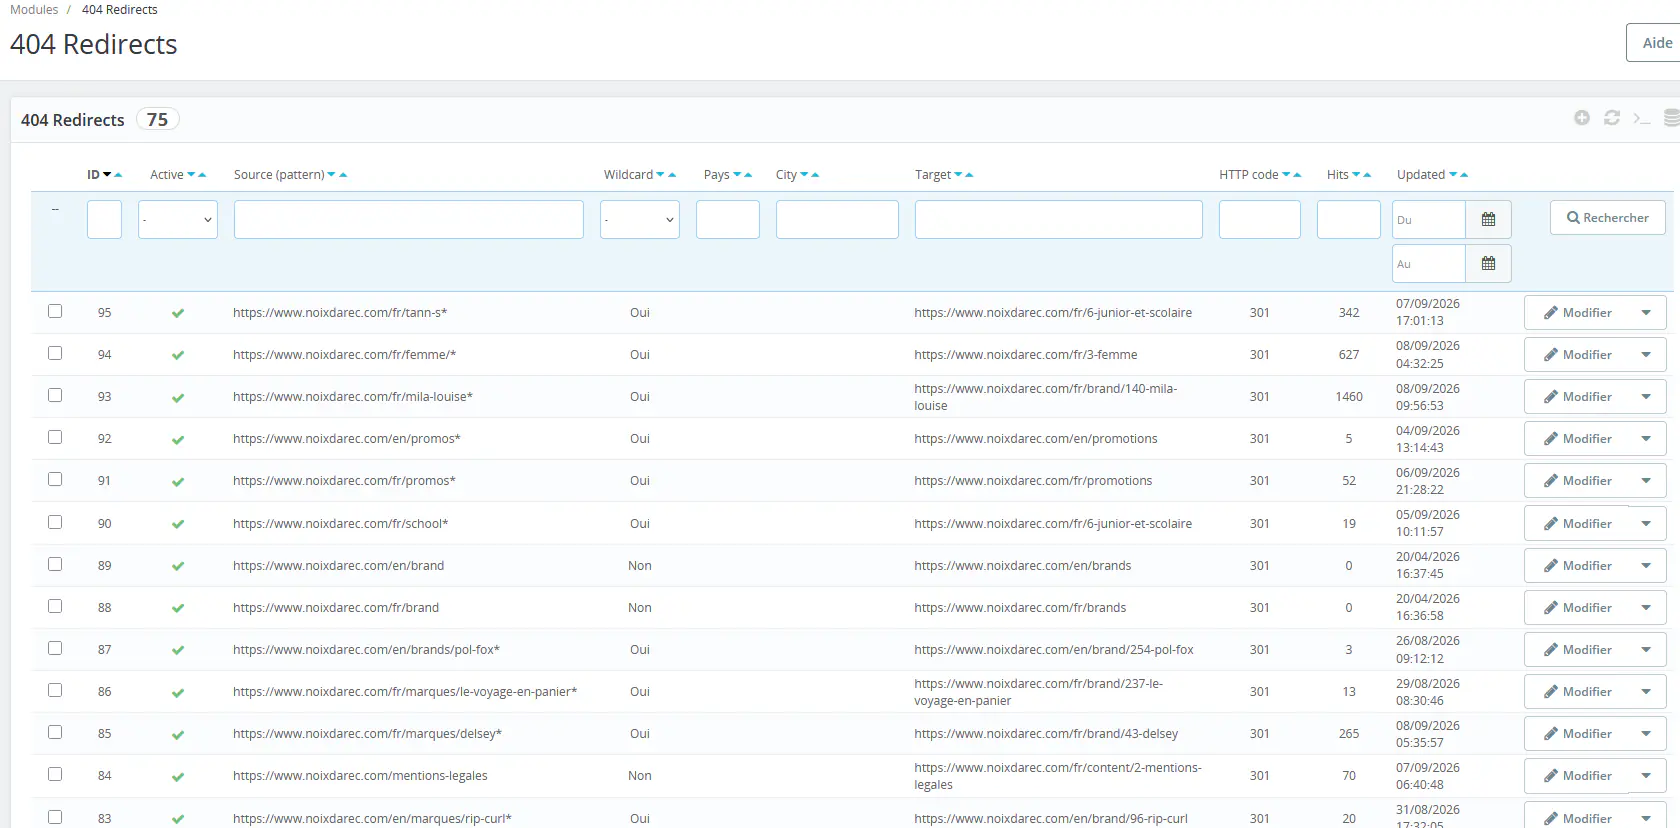Click the Source pattern filter field
Viewport: 1680px width, 828px height.
pyautogui.click(x=409, y=220)
